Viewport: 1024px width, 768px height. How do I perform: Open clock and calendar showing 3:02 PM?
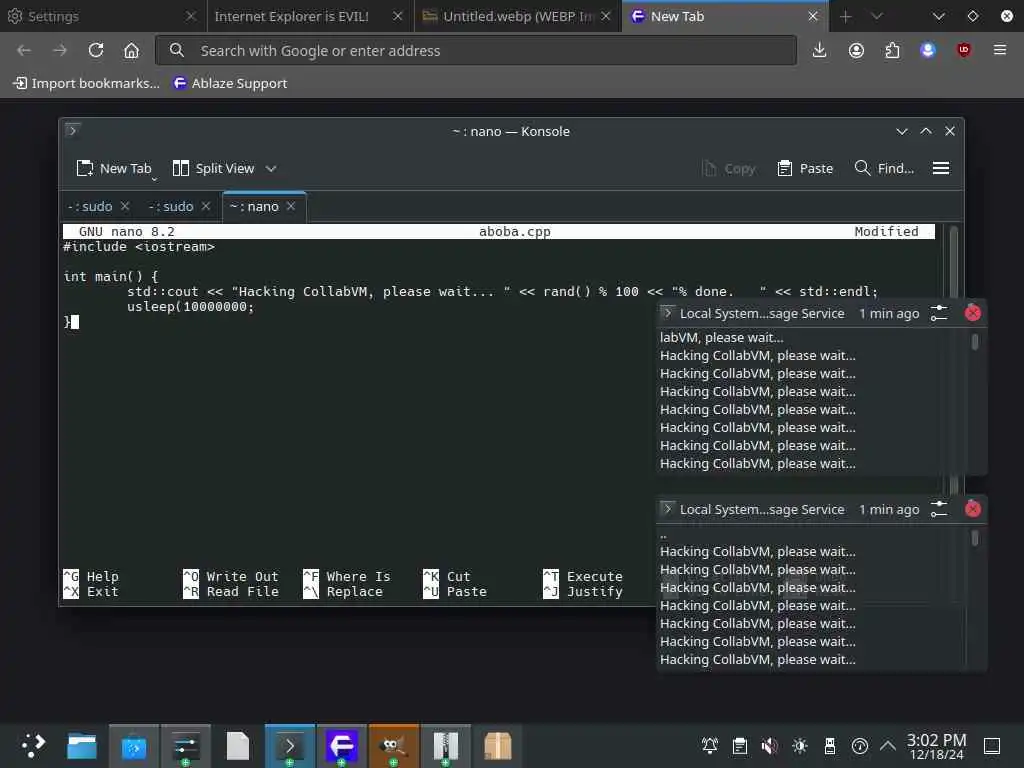[936, 746]
